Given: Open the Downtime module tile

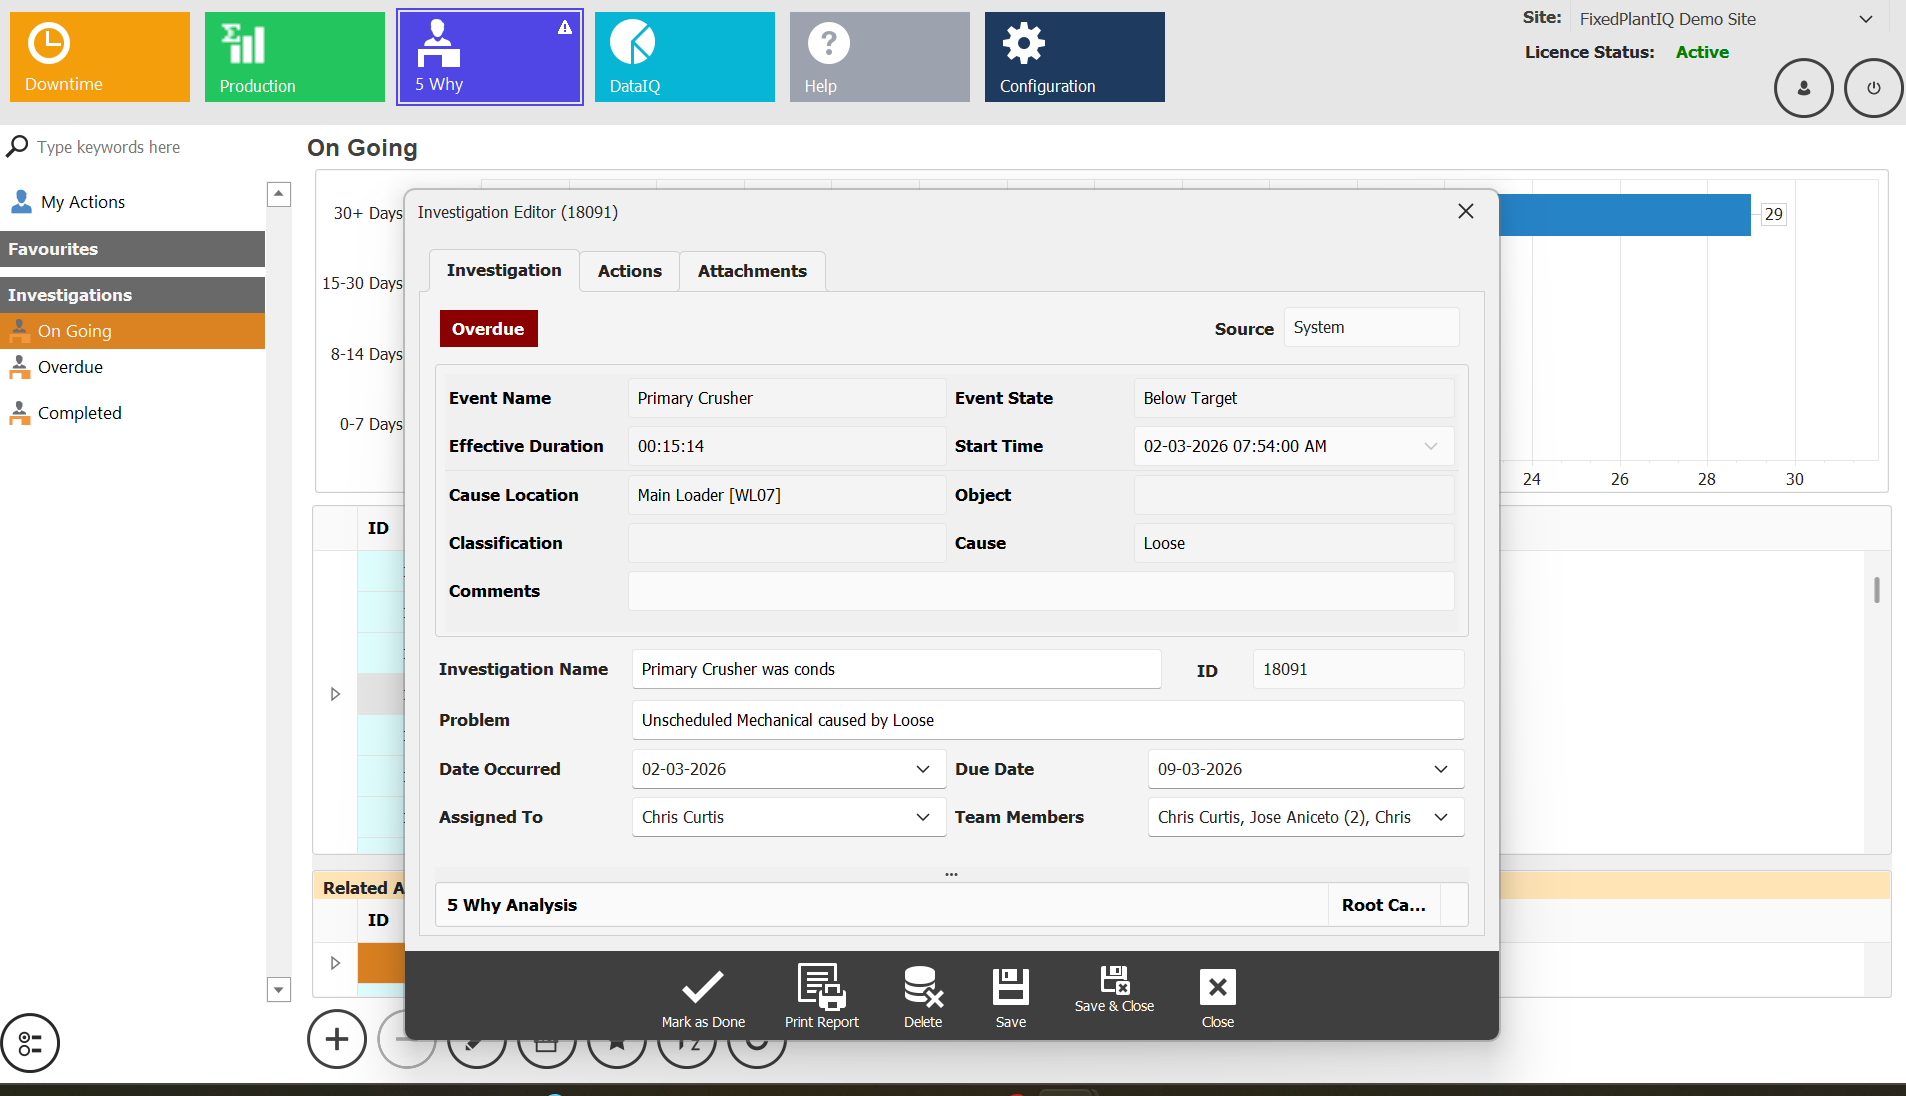Looking at the screenshot, I should [100, 57].
